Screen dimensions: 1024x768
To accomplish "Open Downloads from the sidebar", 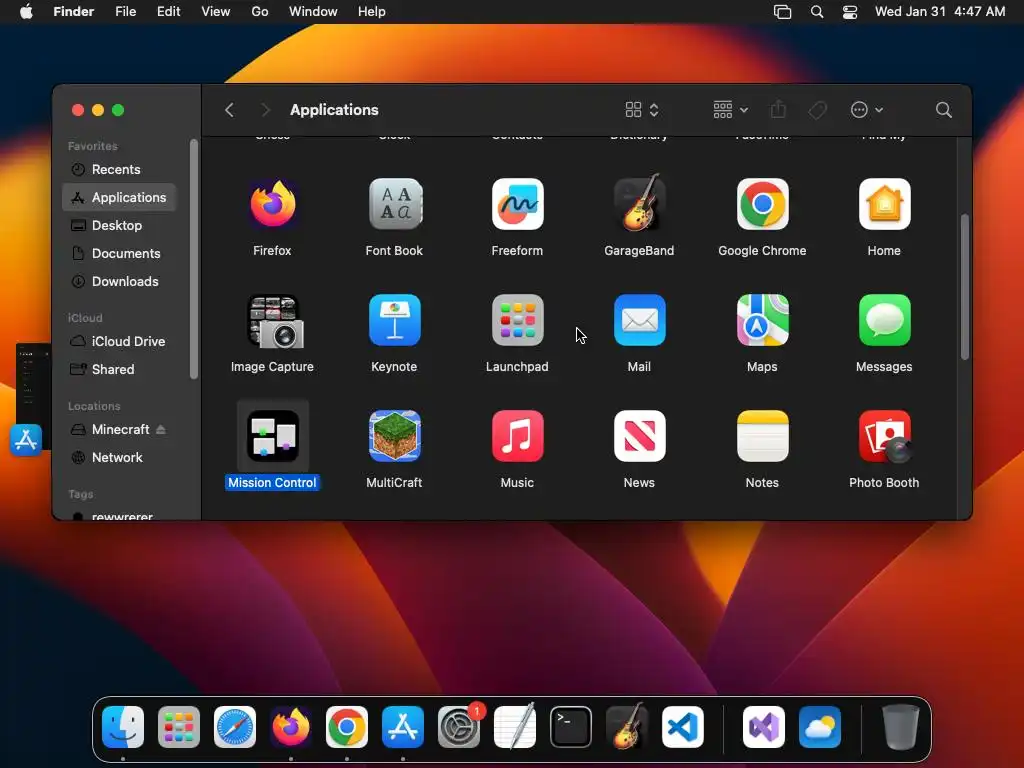I will (119, 281).
